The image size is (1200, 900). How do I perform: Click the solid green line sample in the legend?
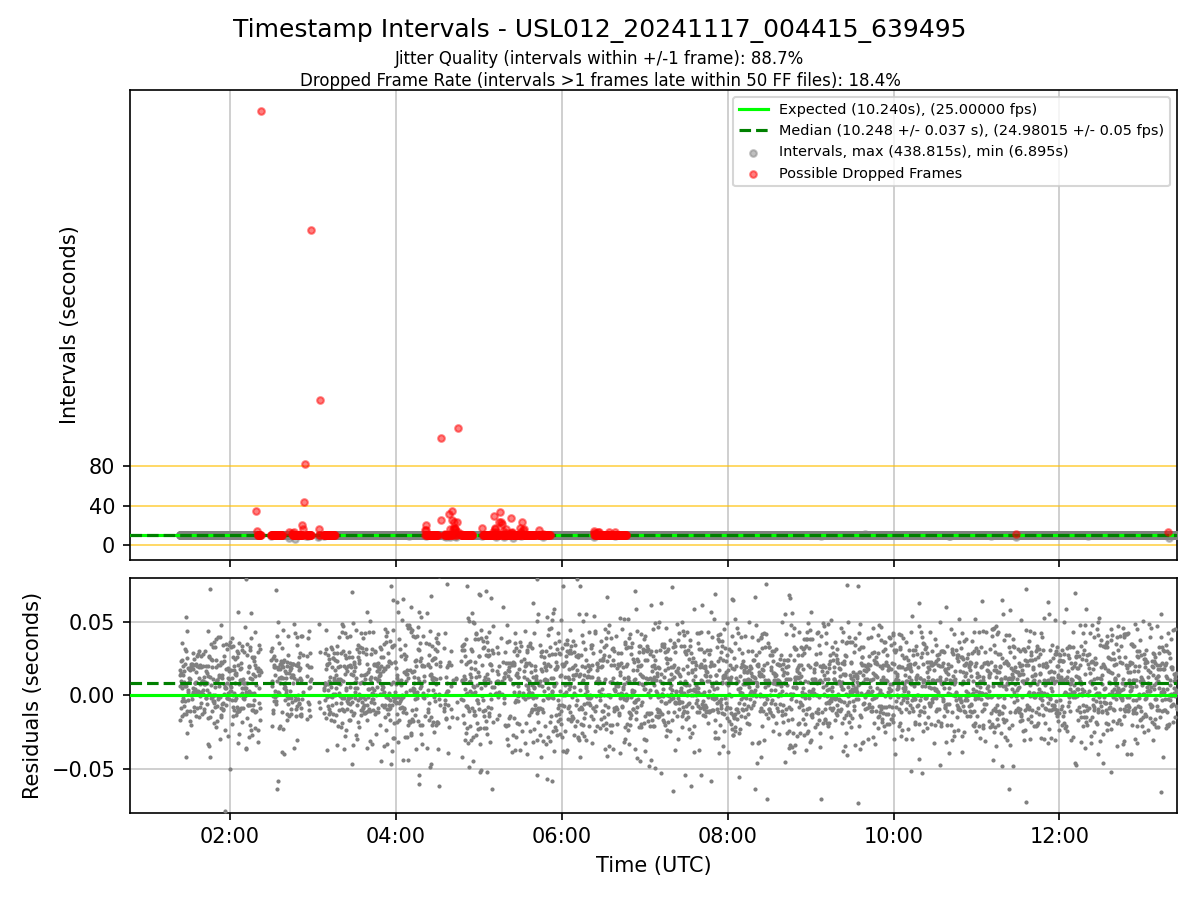(x=754, y=110)
